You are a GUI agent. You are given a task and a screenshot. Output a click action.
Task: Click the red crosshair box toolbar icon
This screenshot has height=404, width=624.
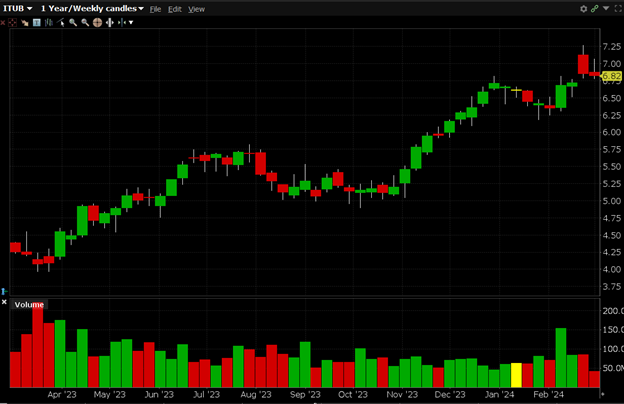13,23
